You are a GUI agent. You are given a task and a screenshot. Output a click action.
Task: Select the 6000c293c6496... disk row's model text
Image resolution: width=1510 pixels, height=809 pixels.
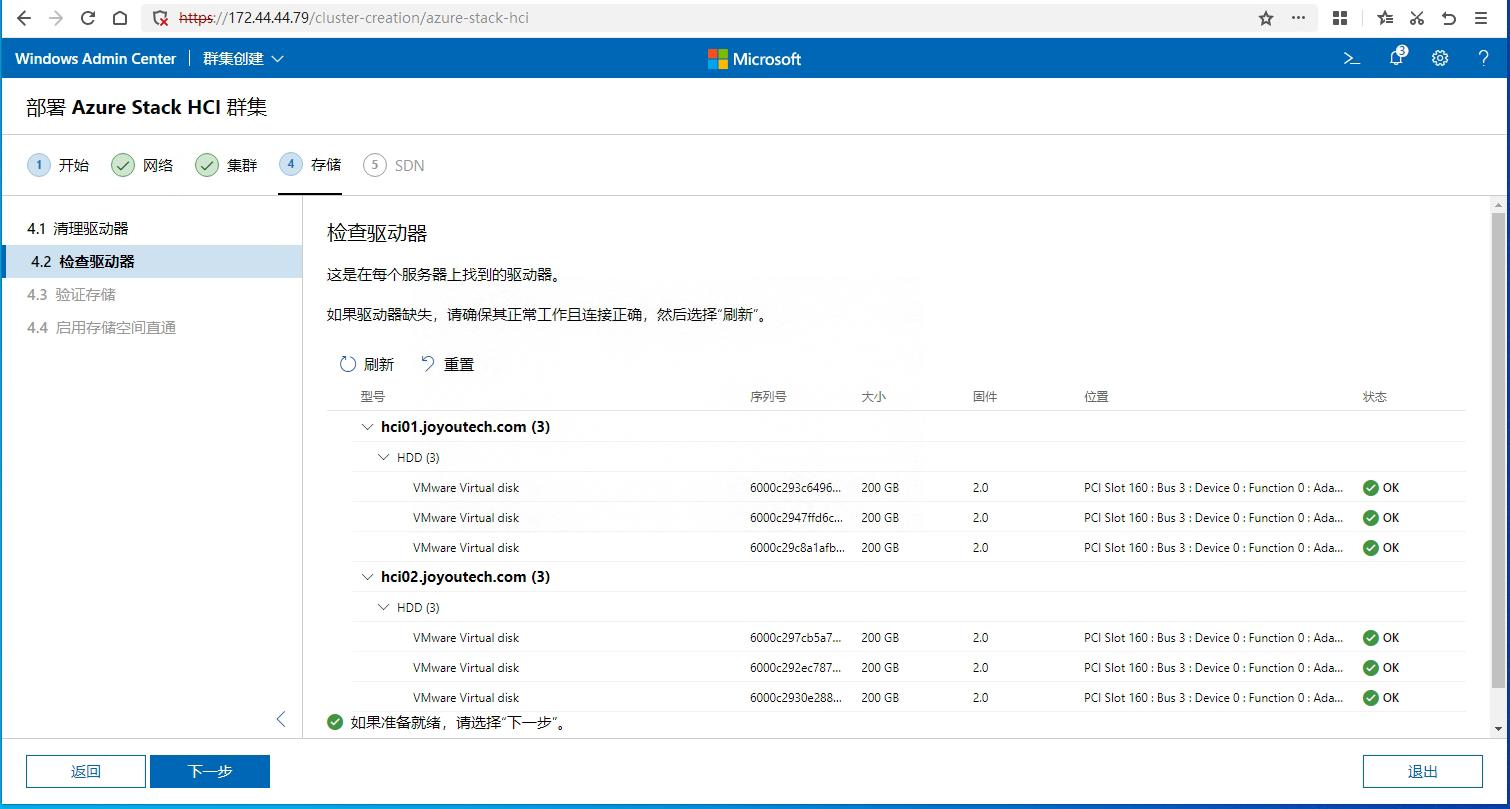coord(466,488)
